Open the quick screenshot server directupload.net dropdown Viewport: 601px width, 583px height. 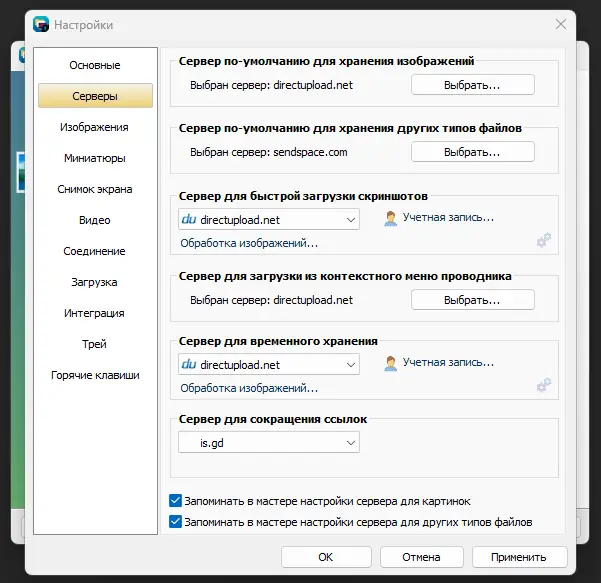269,219
